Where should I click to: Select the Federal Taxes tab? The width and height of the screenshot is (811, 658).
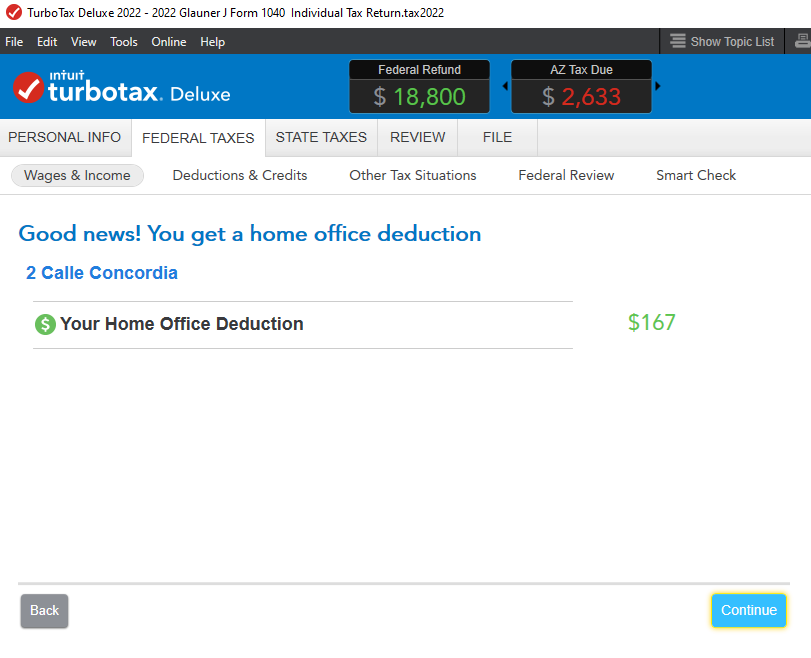pyautogui.click(x=198, y=138)
